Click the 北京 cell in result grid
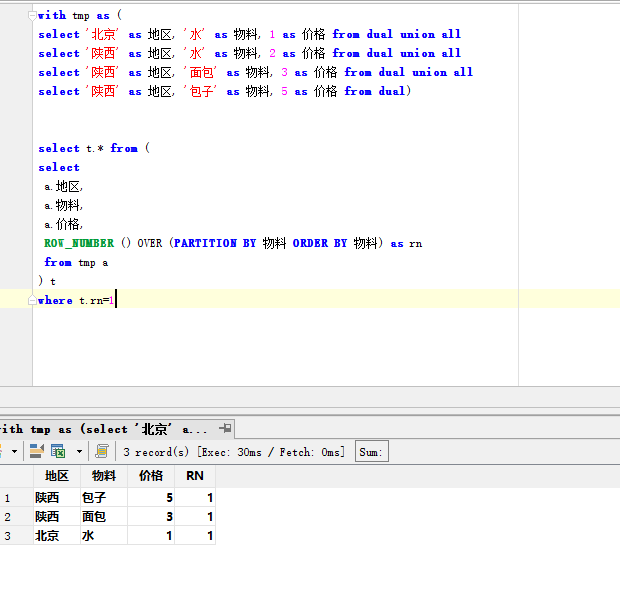This screenshot has height=597, width=620. [x=57, y=536]
